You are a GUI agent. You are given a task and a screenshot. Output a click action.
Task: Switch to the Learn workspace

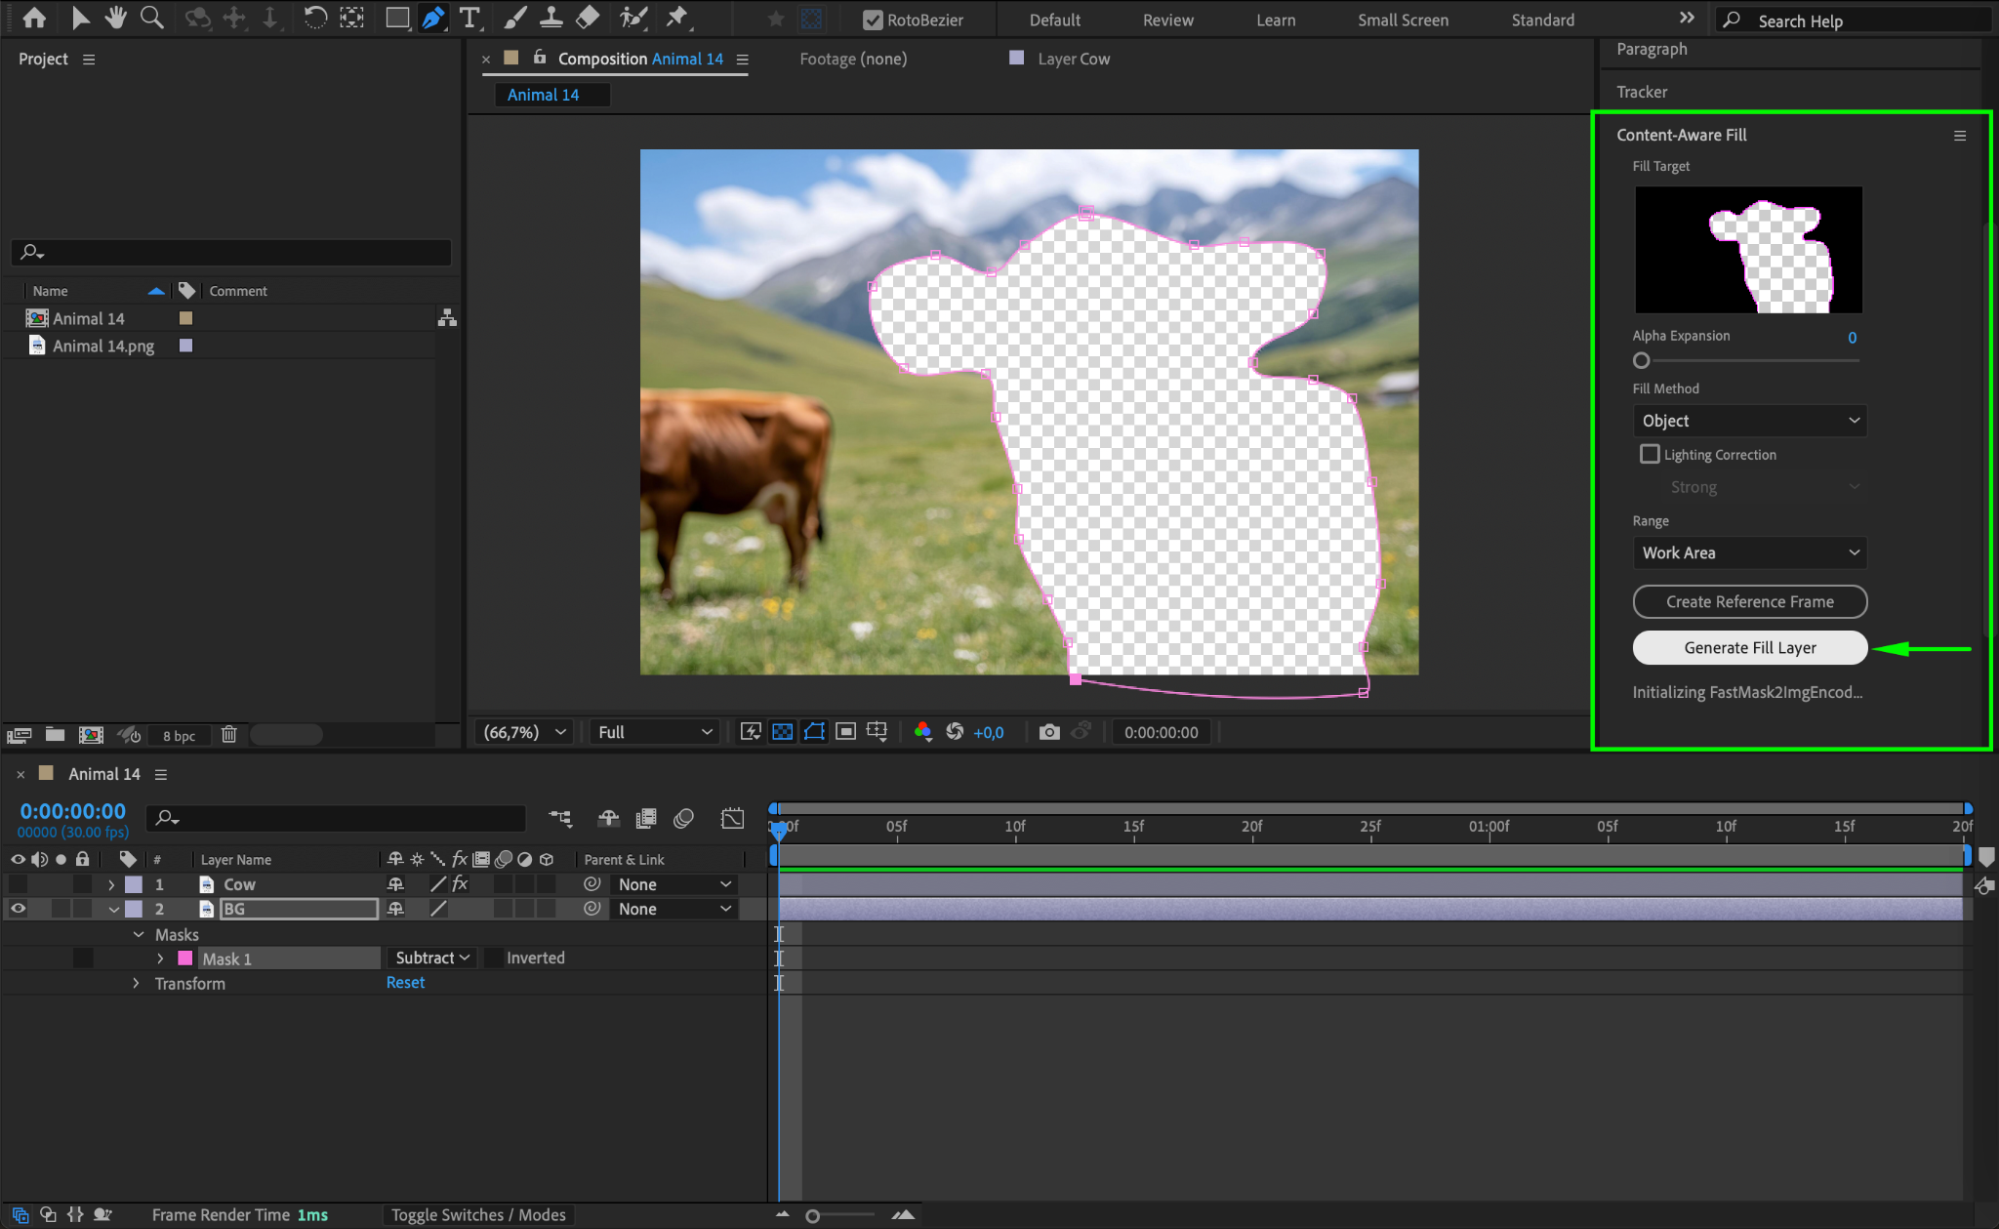click(x=1275, y=20)
